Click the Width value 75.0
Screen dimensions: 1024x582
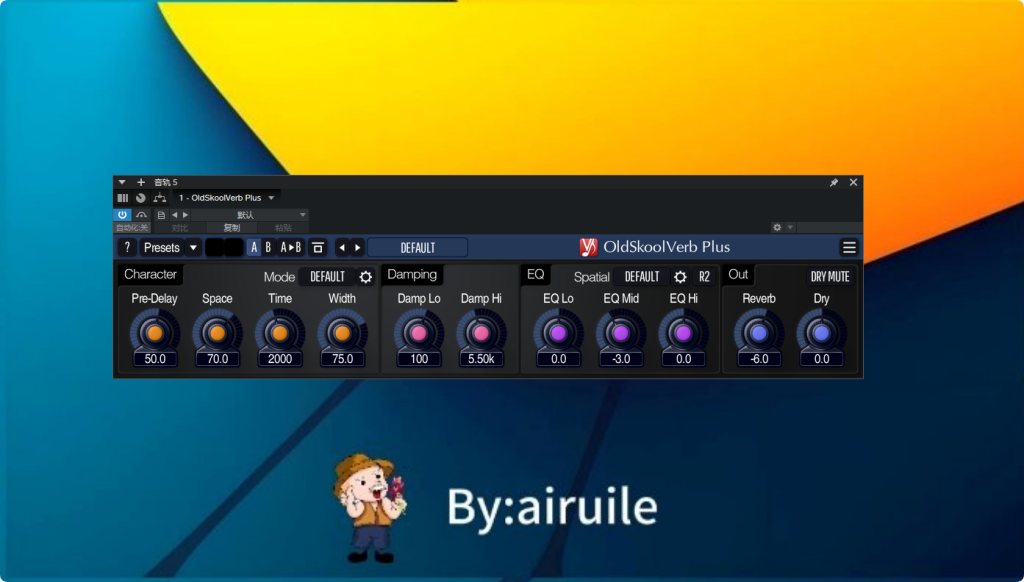pos(342,359)
